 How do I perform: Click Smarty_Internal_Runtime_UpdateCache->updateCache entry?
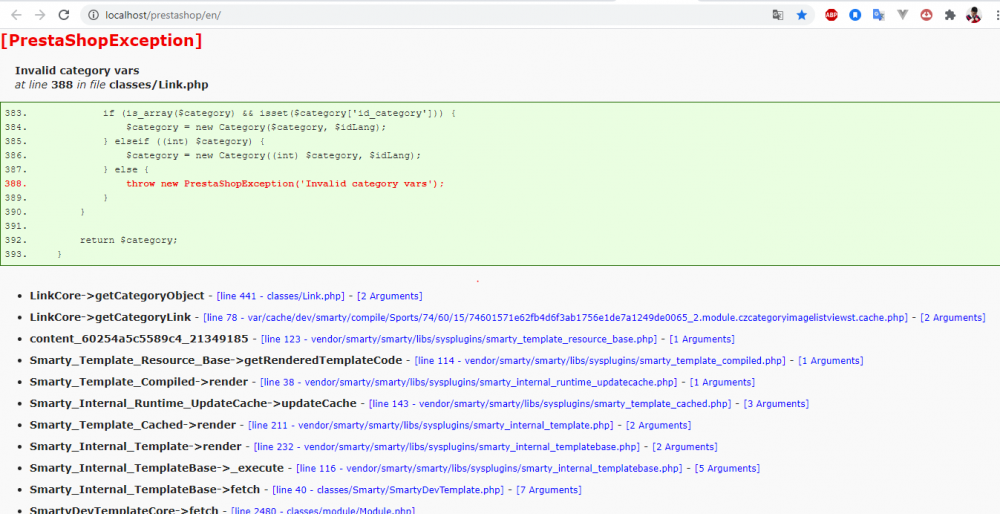click(x=193, y=404)
